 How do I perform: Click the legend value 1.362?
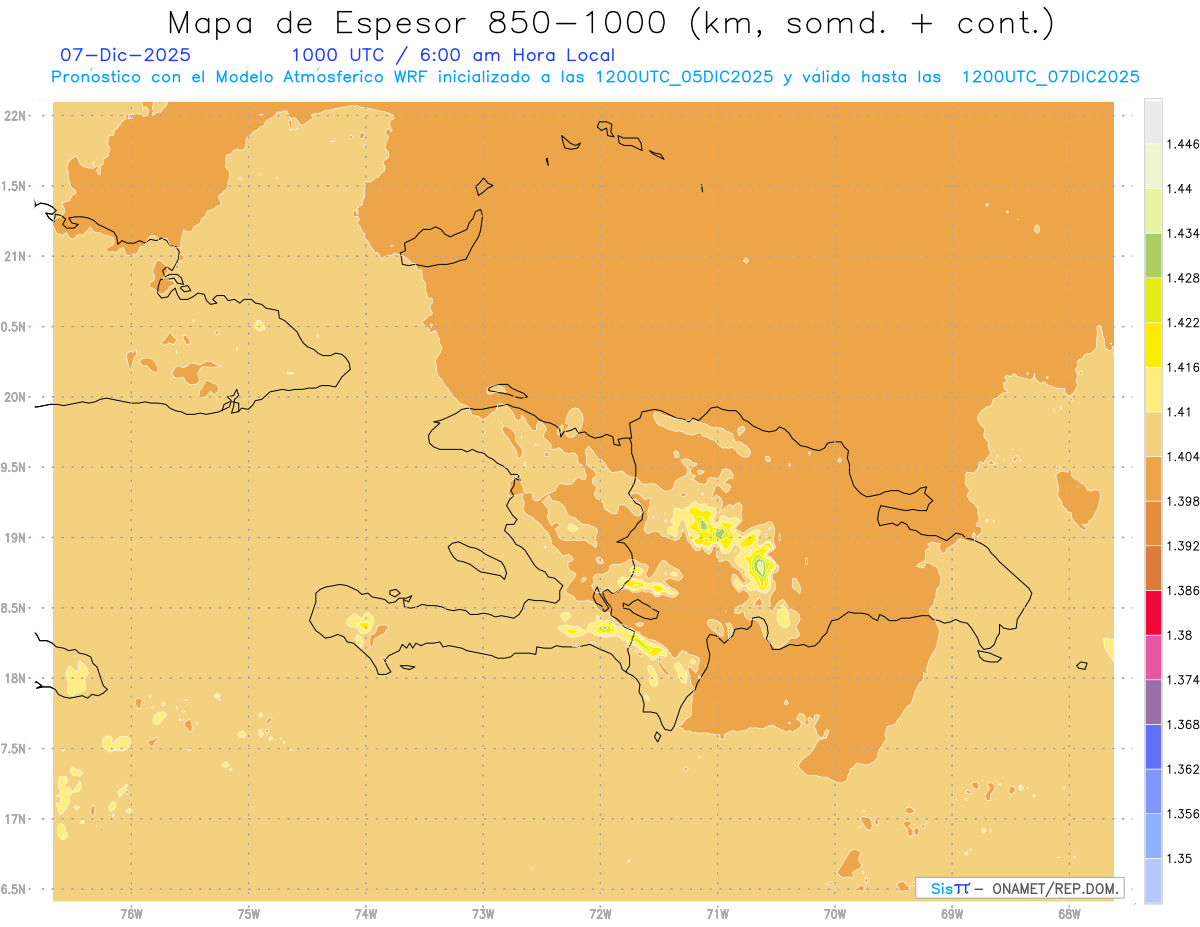point(1184,769)
